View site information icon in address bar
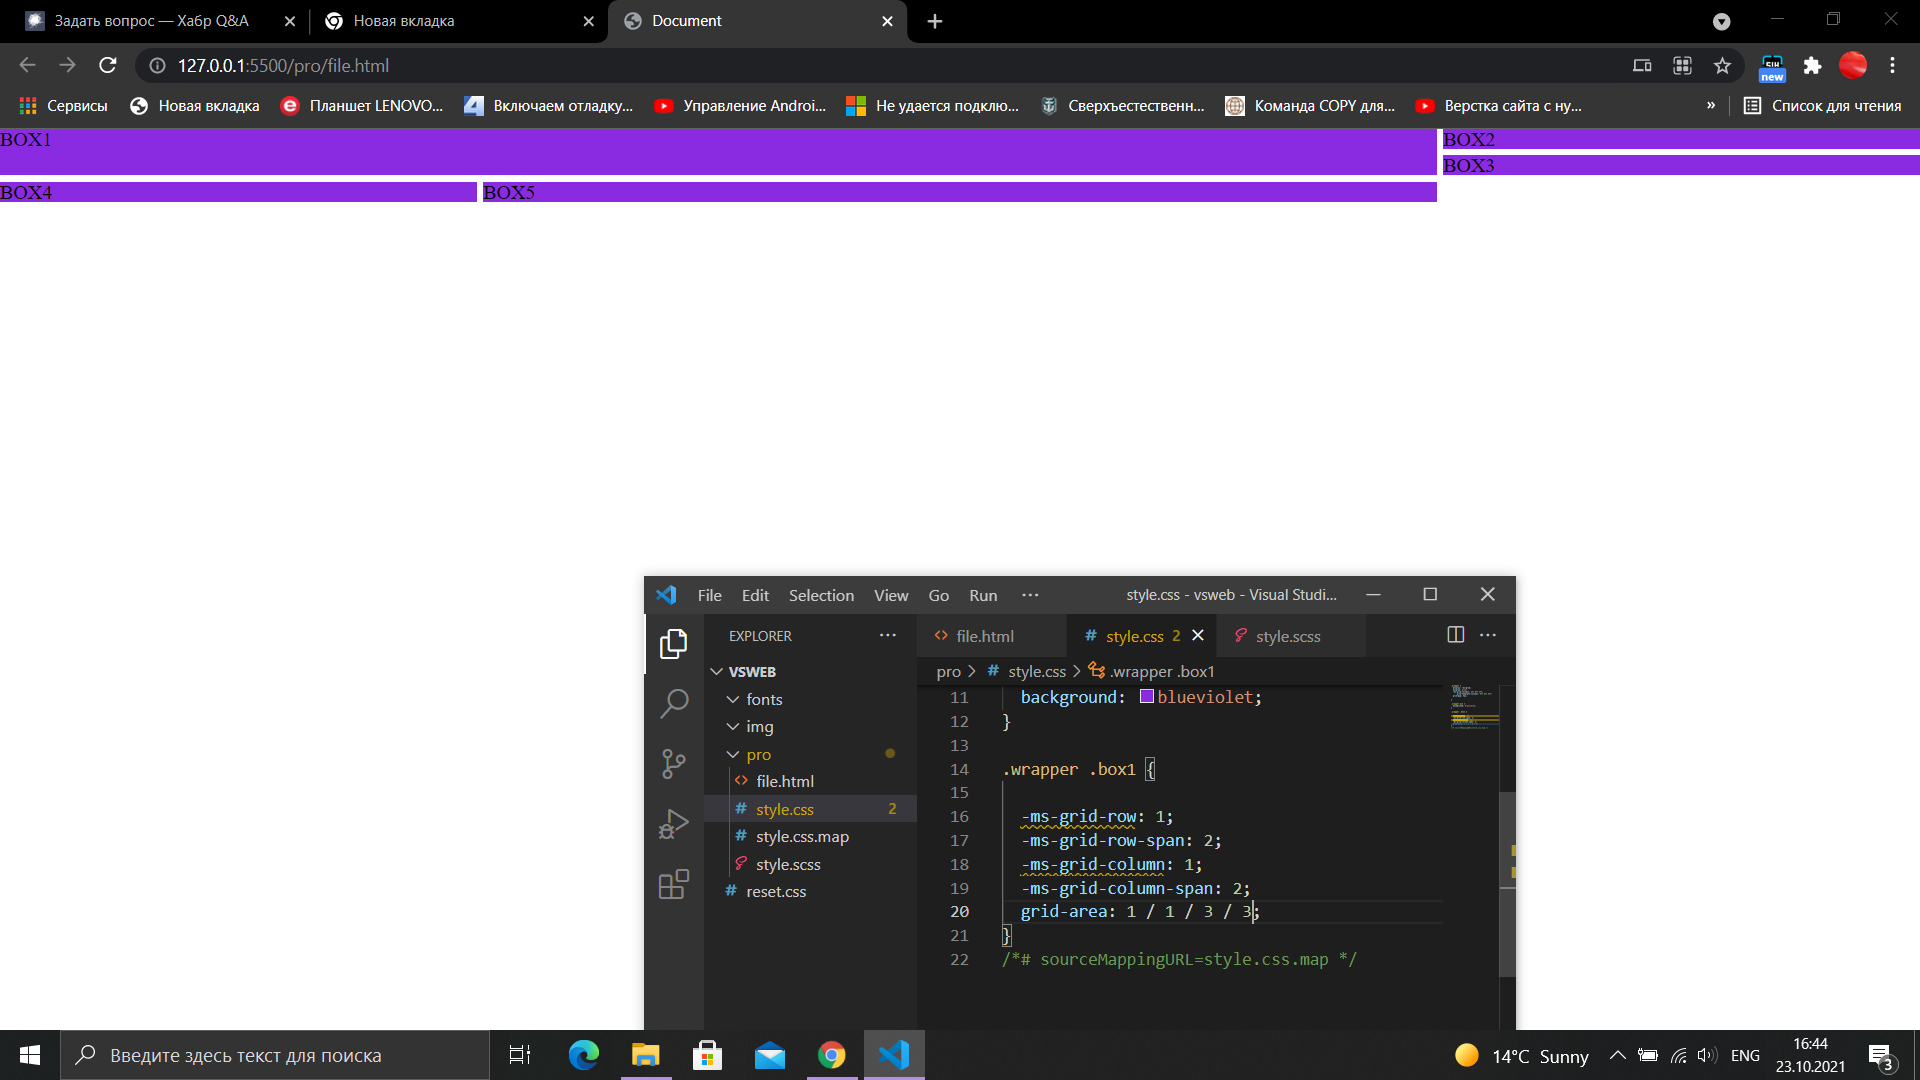 (x=157, y=65)
